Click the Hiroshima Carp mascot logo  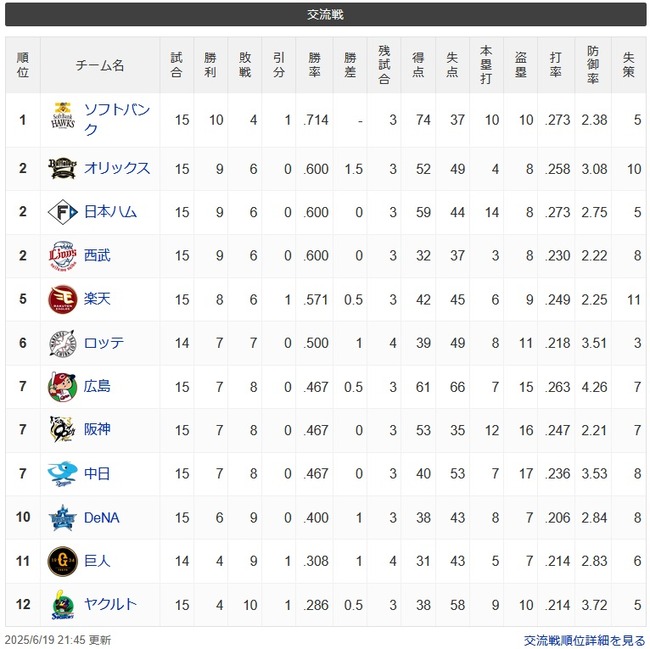[62, 387]
